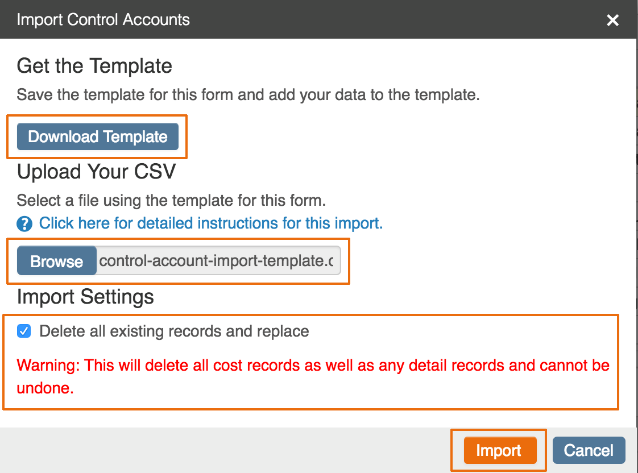
Task: Click the Download Template button
Action: tap(98, 136)
